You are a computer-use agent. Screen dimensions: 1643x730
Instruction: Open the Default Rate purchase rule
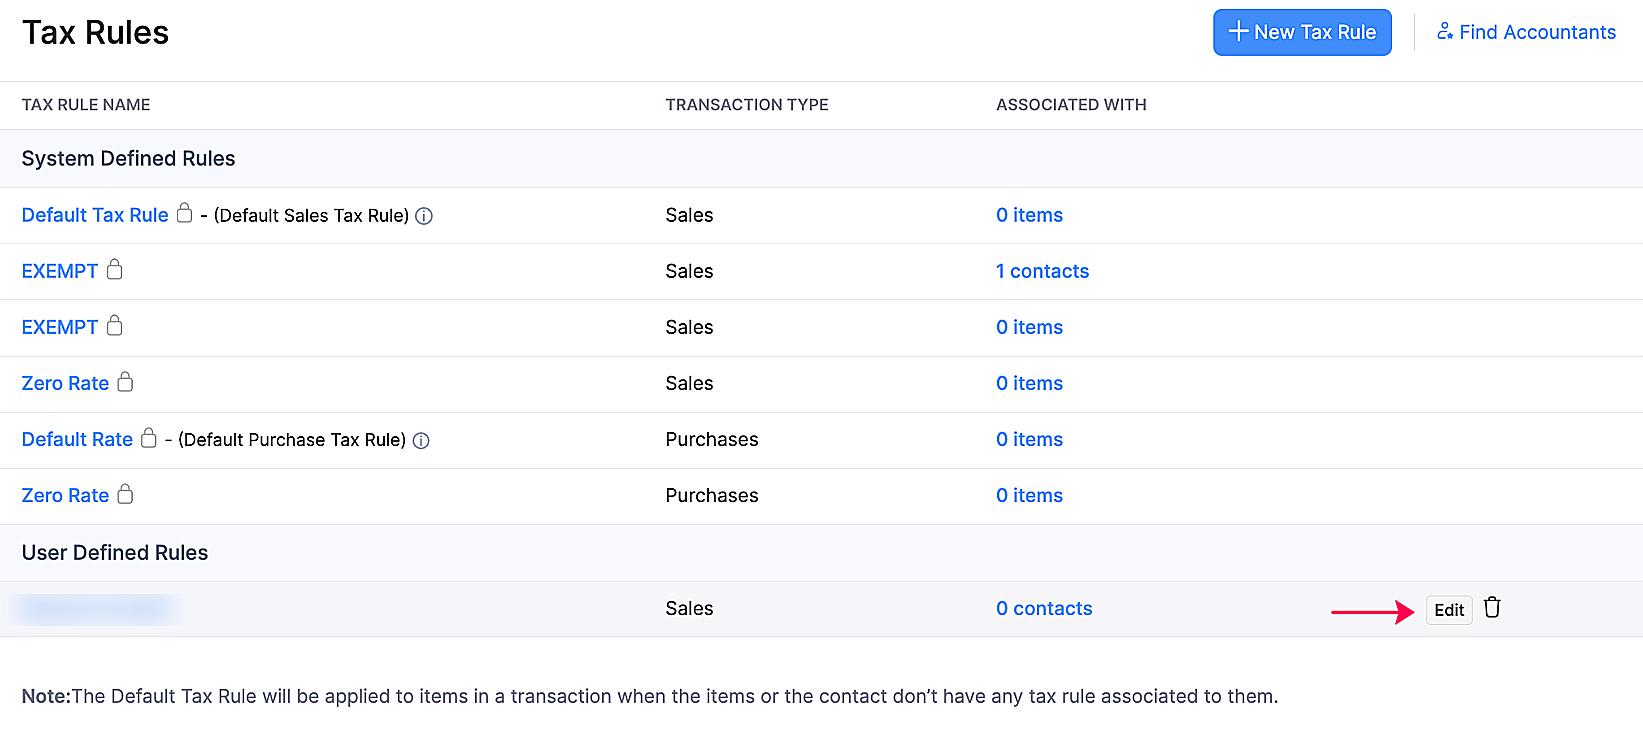[x=77, y=439]
